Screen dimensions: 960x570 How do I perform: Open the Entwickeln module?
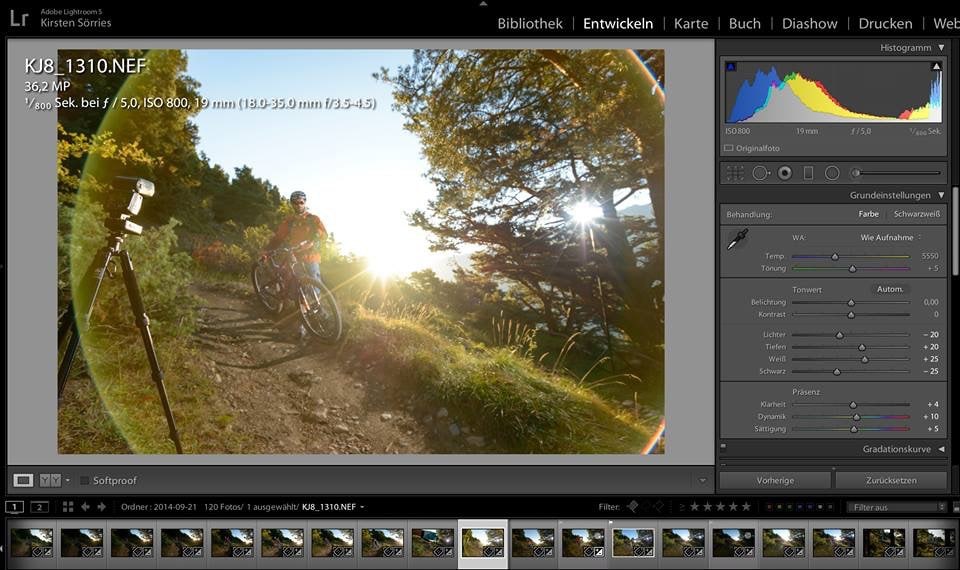[x=618, y=23]
